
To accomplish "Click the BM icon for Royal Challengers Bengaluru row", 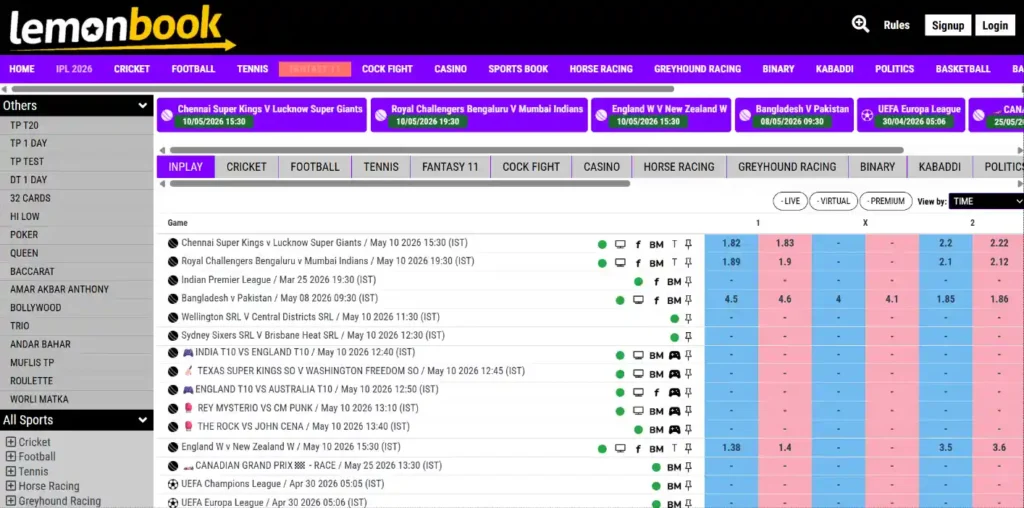I will [x=656, y=263].
